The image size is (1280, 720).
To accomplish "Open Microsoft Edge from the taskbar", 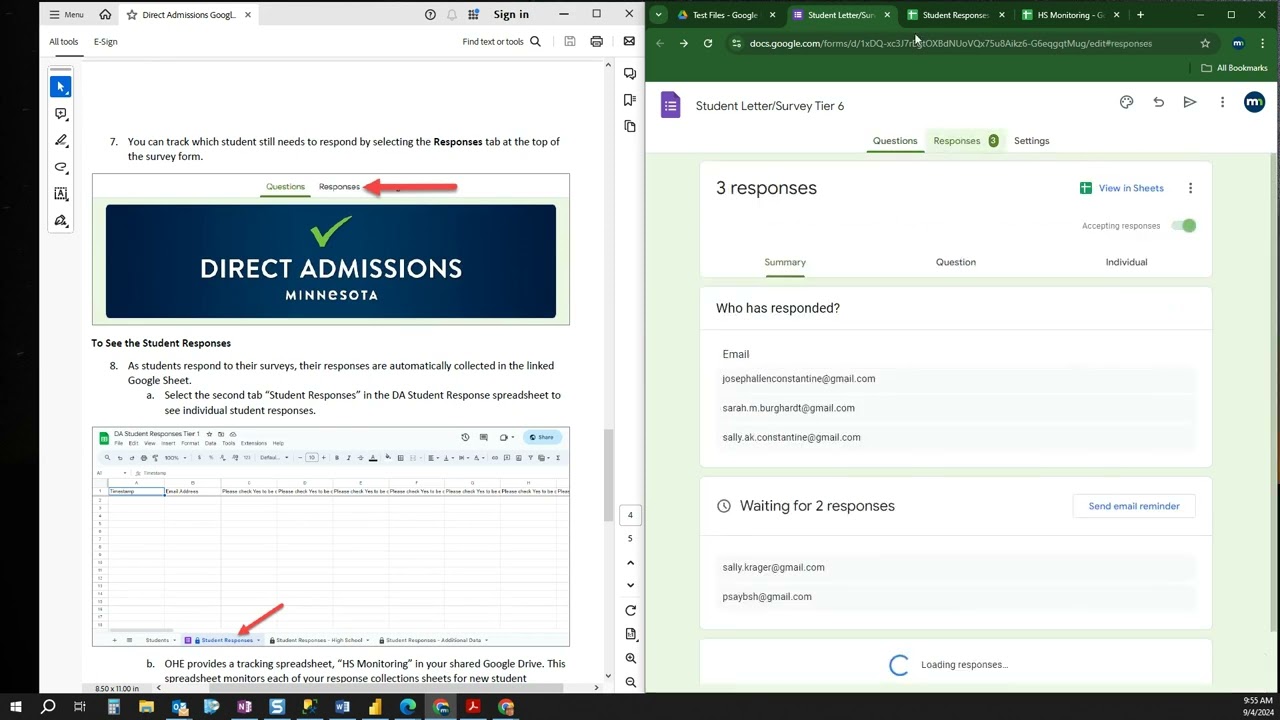I will point(408,707).
